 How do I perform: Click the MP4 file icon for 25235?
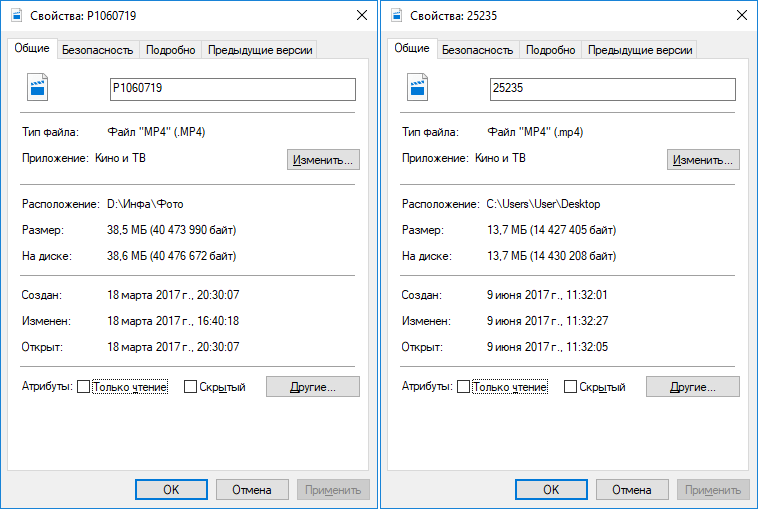point(417,87)
